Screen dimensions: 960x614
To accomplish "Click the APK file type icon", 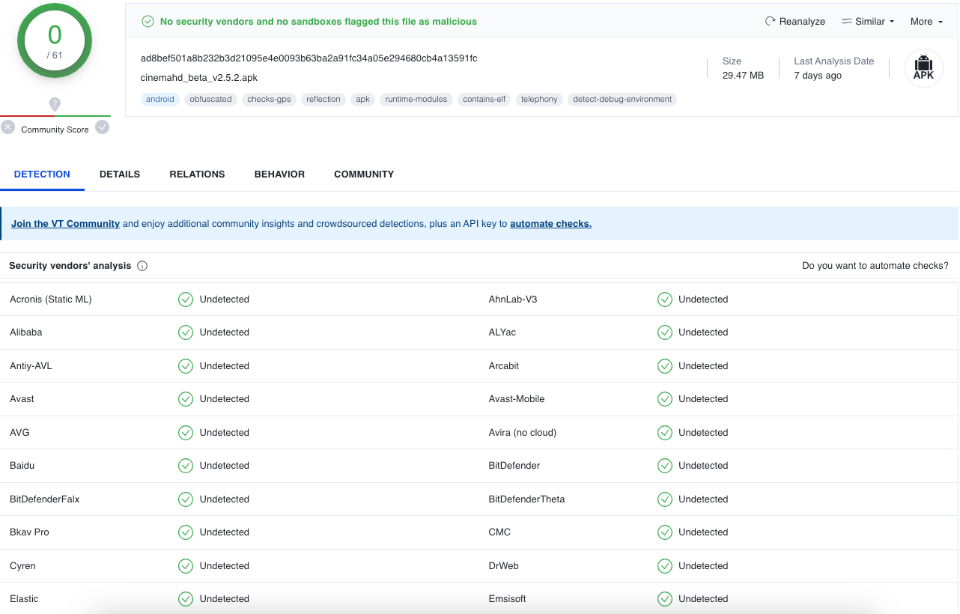I will pyautogui.click(x=923, y=68).
